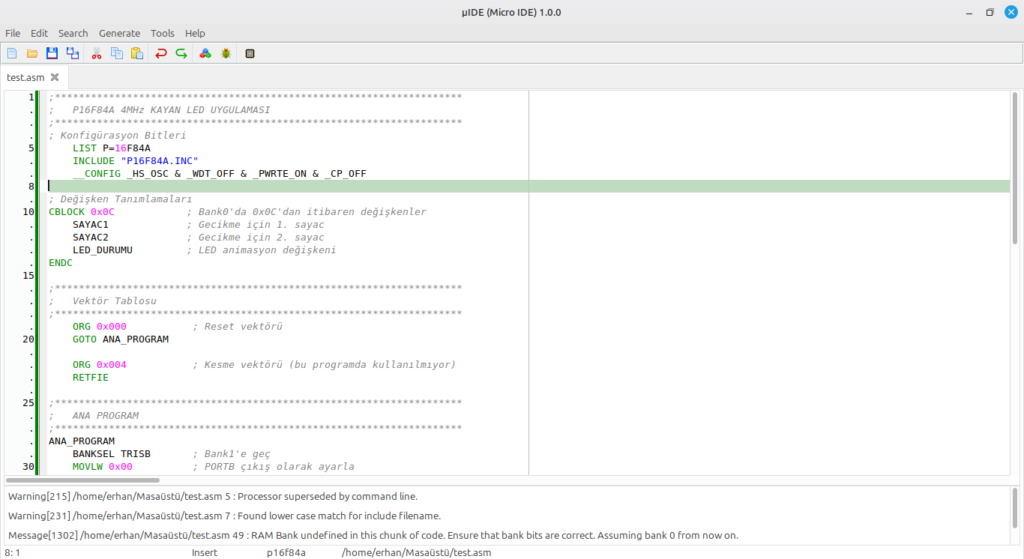Click the Save All toolbar icon

click(x=73, y=53)
